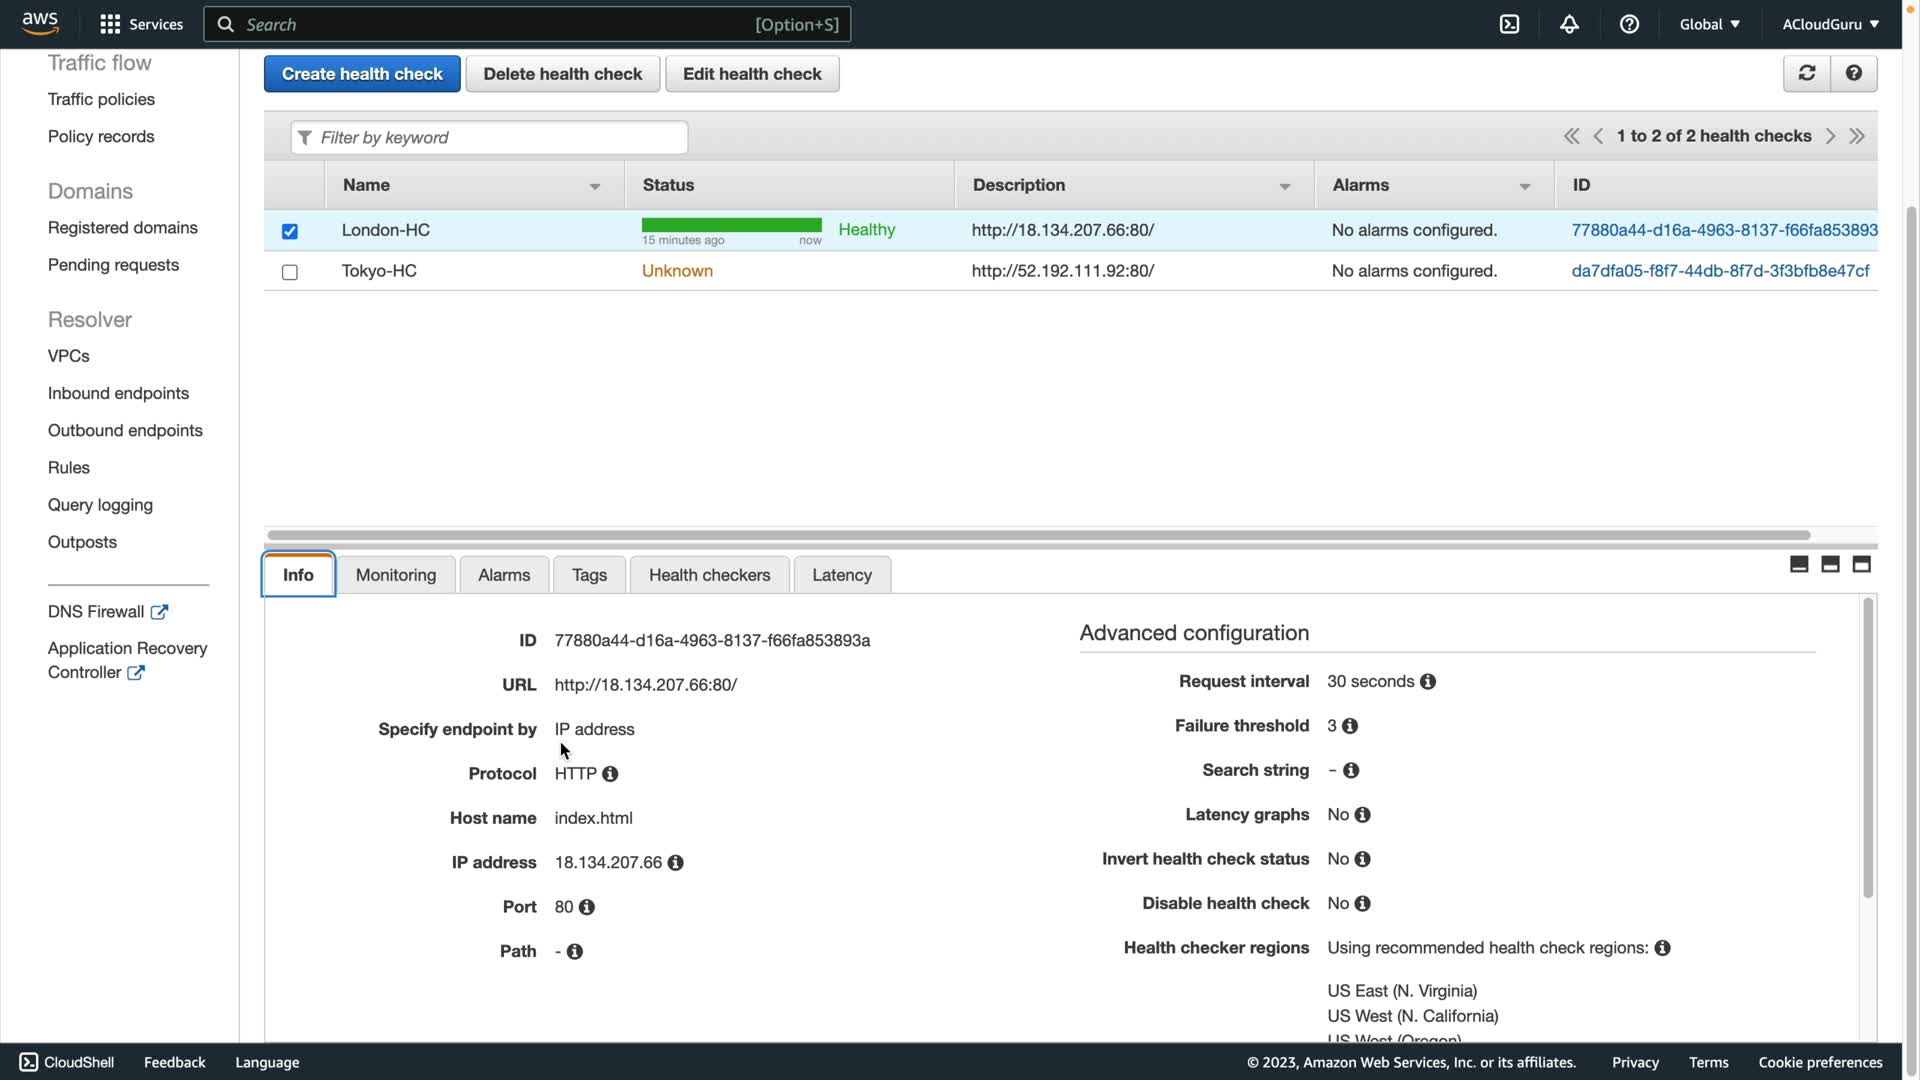Click the Failure threshold info icon
Screen dimensions: 1920x1080
click(x=1350, y=726)
